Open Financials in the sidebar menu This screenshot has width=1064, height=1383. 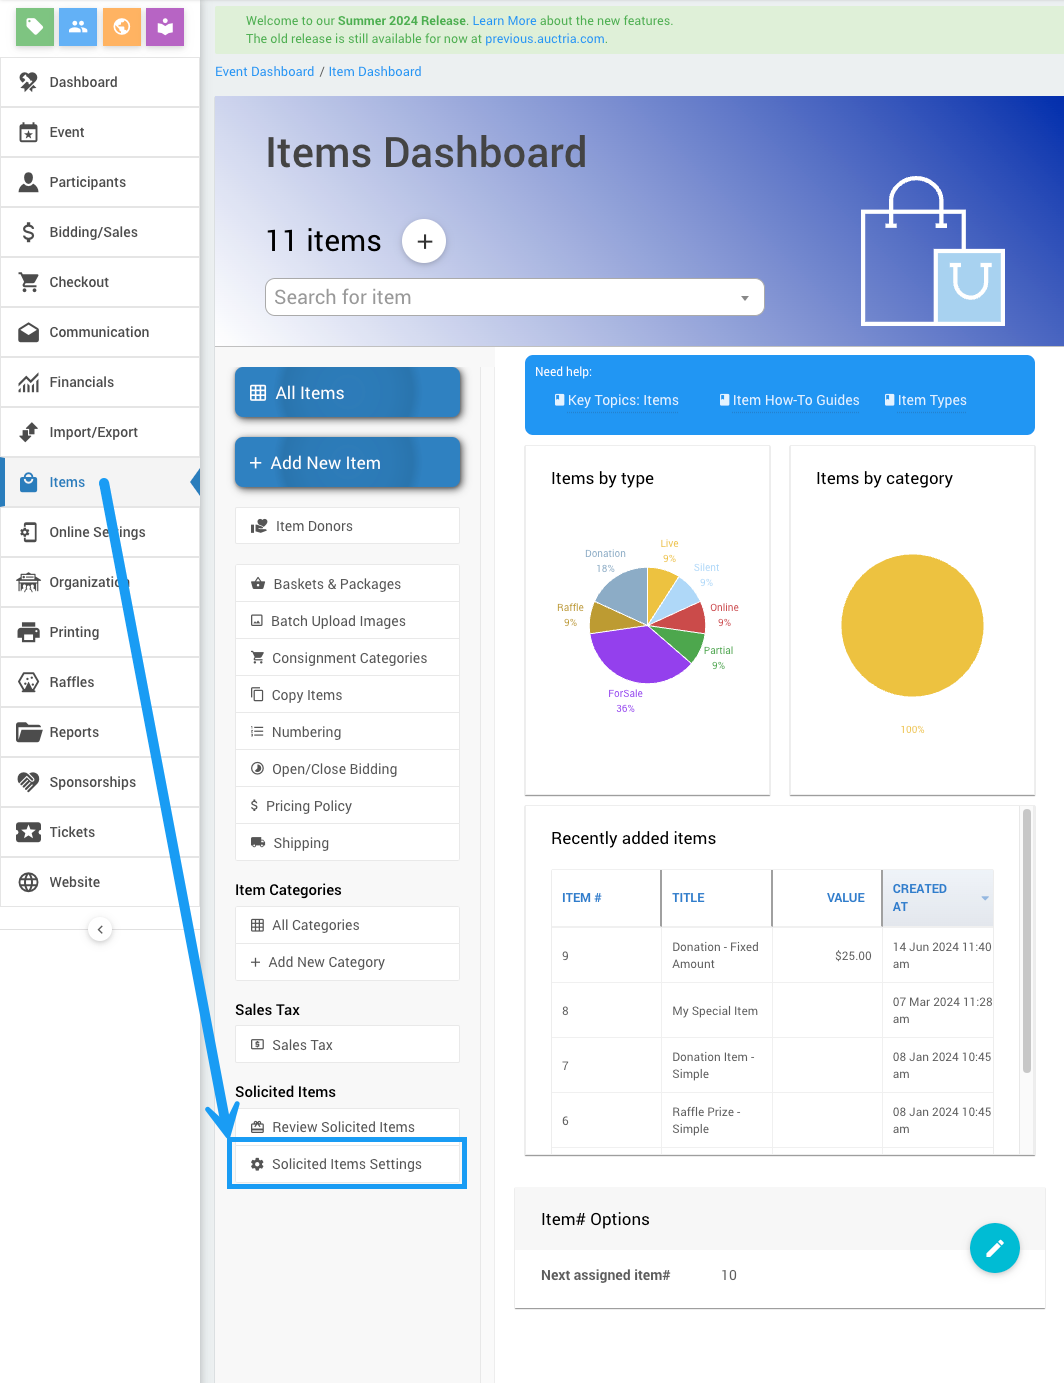click(81, 382)
